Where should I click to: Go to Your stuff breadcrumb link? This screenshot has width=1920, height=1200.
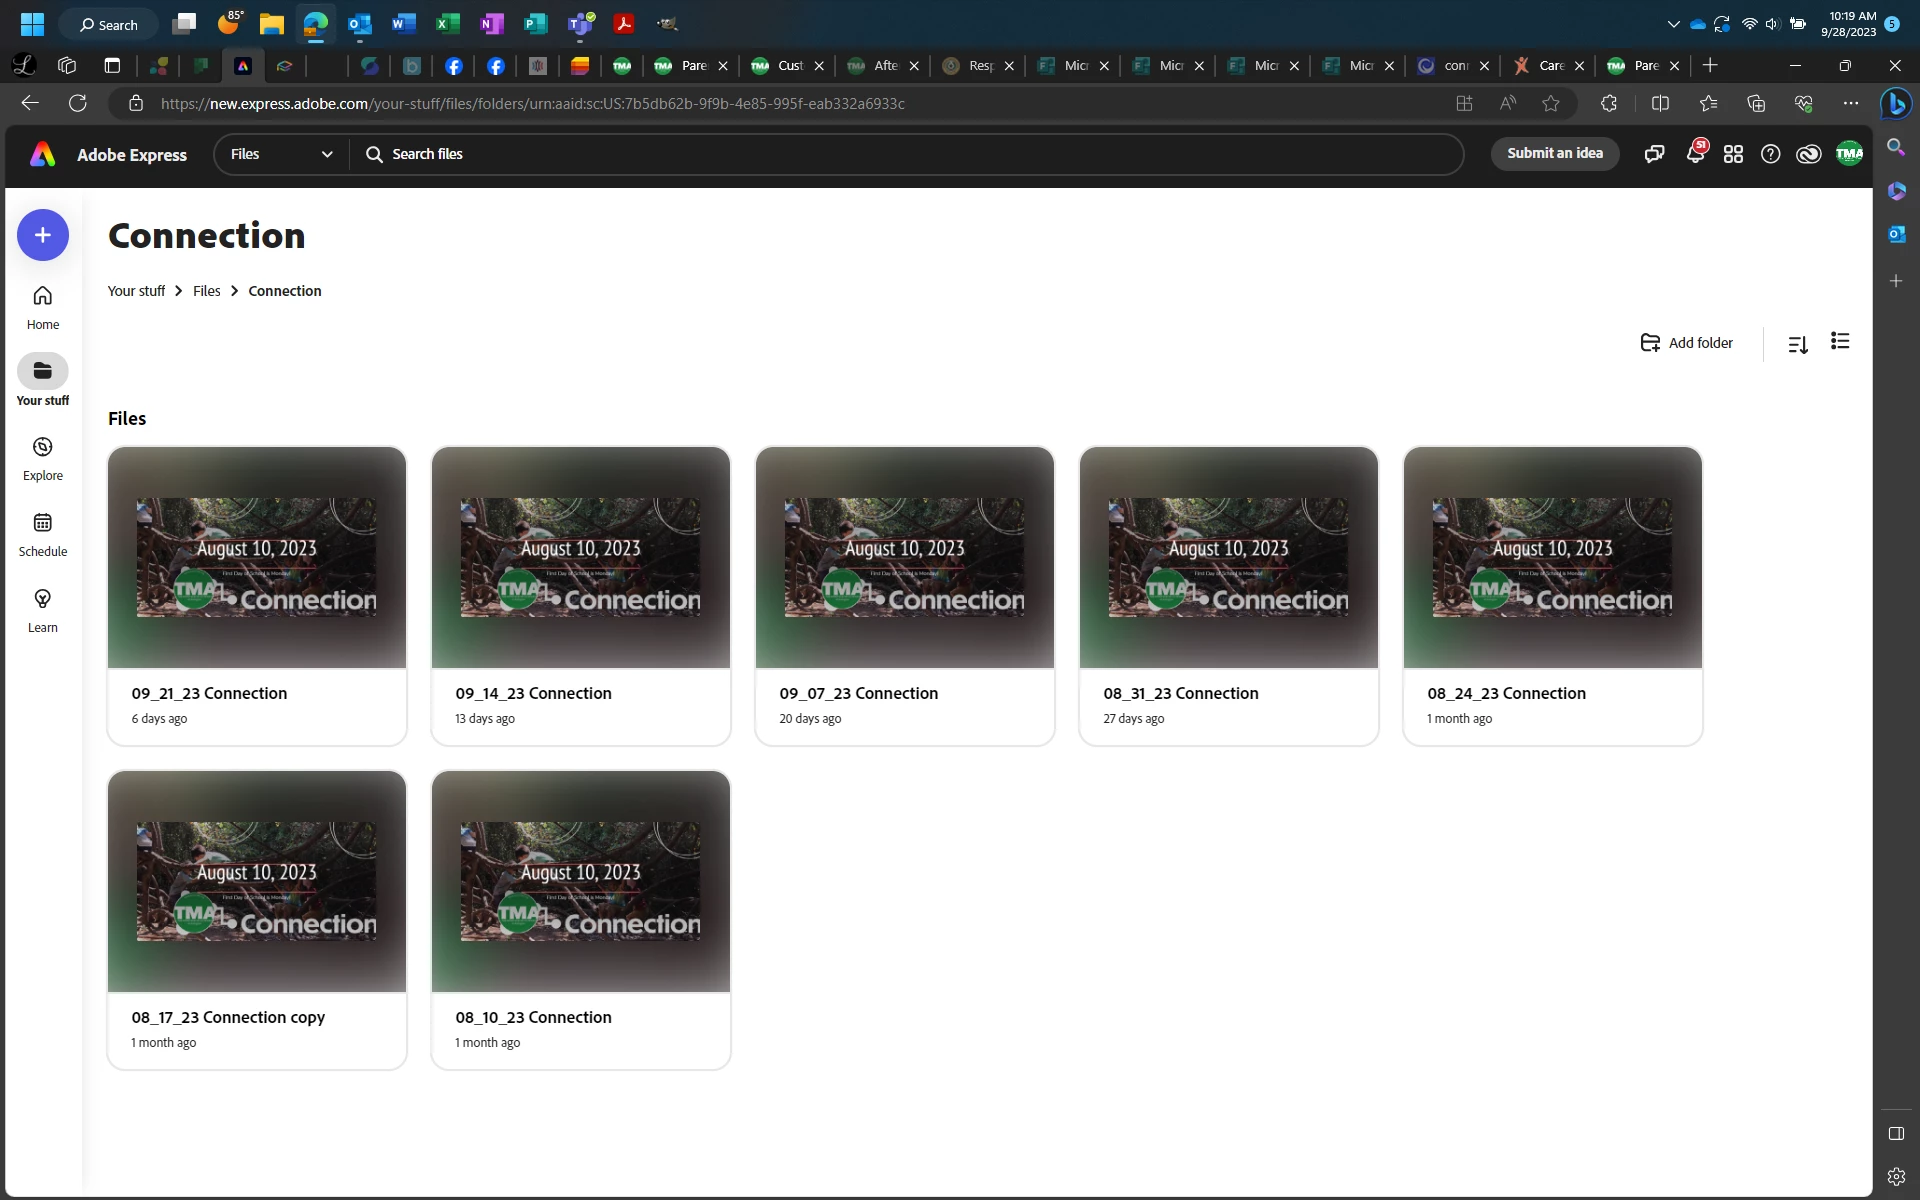pyautogui.click(x=136, y=291)
